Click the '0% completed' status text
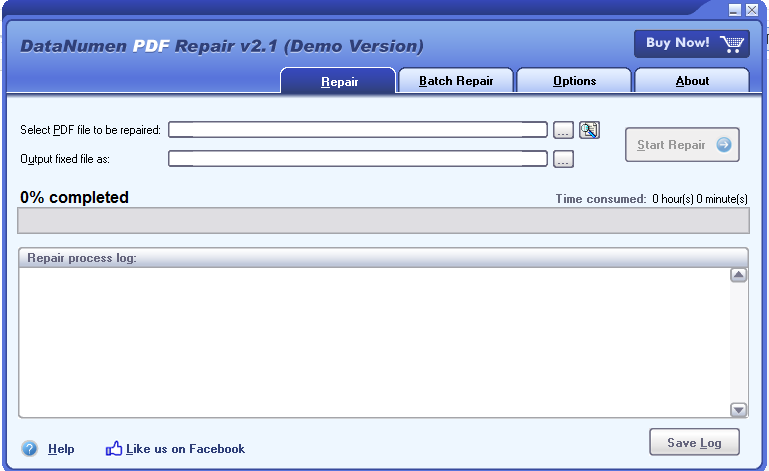 pos(74,197)
